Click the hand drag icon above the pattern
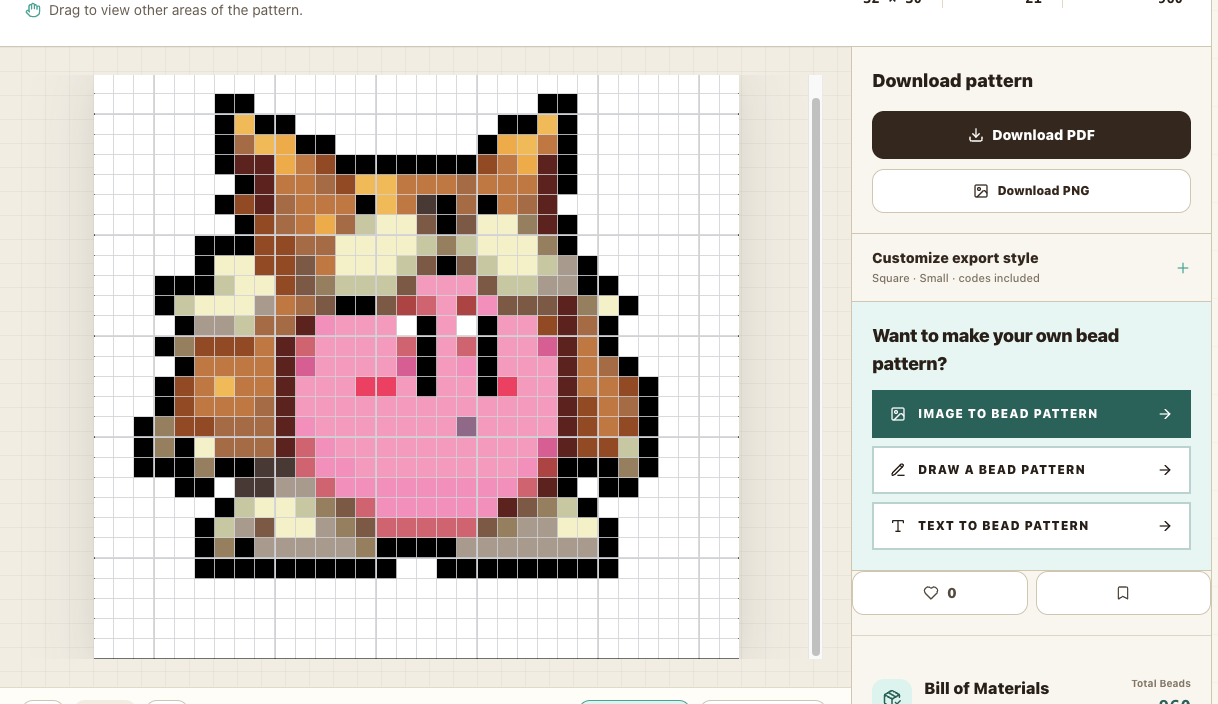The image size is (1218, 704). (33, 10)
